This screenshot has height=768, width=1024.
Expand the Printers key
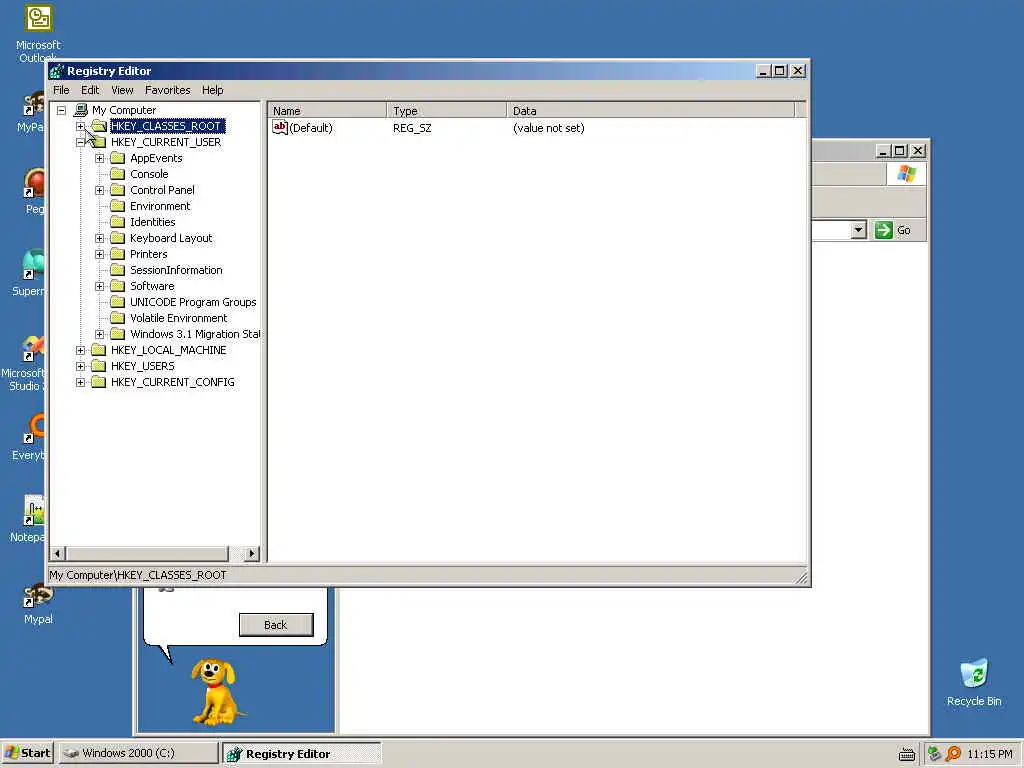99,254
